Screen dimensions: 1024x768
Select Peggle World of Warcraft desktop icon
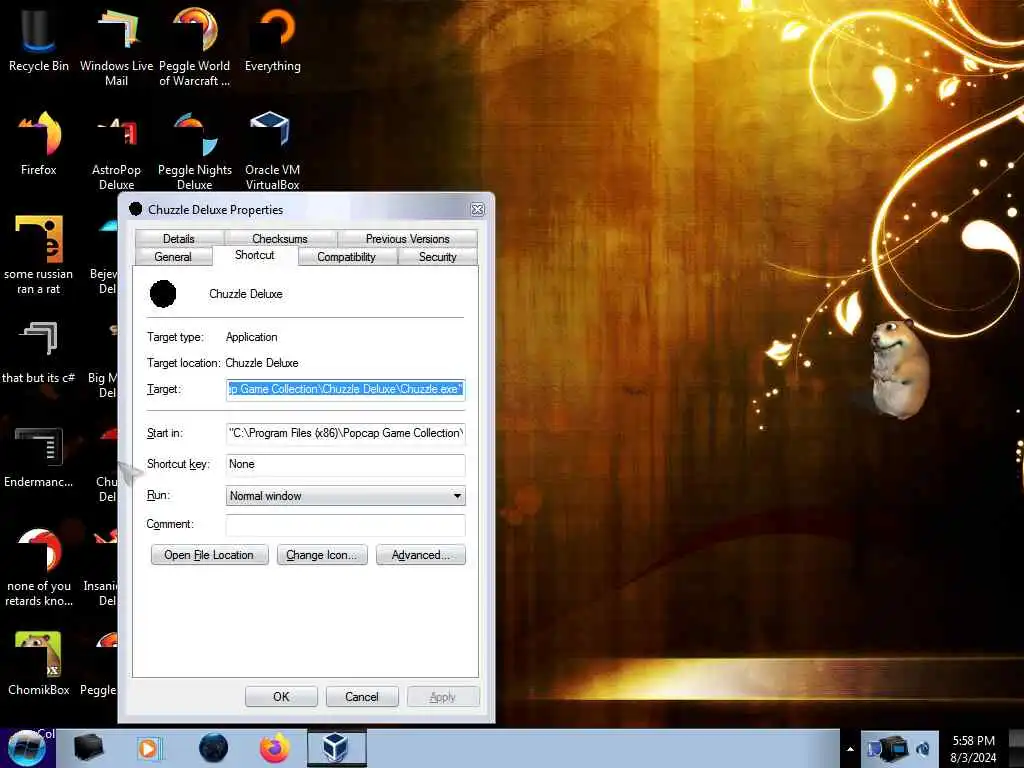[195, 46]
